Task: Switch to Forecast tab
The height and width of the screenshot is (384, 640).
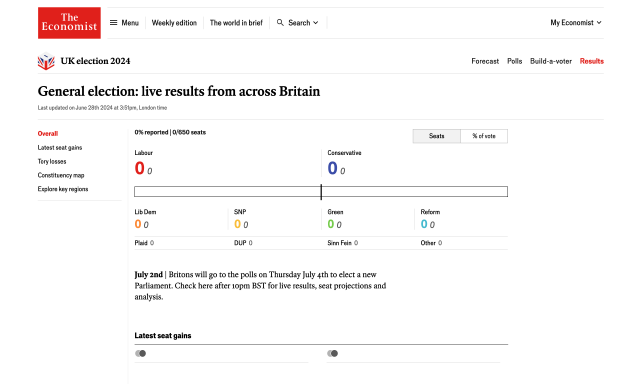Action: click(485, 61)
